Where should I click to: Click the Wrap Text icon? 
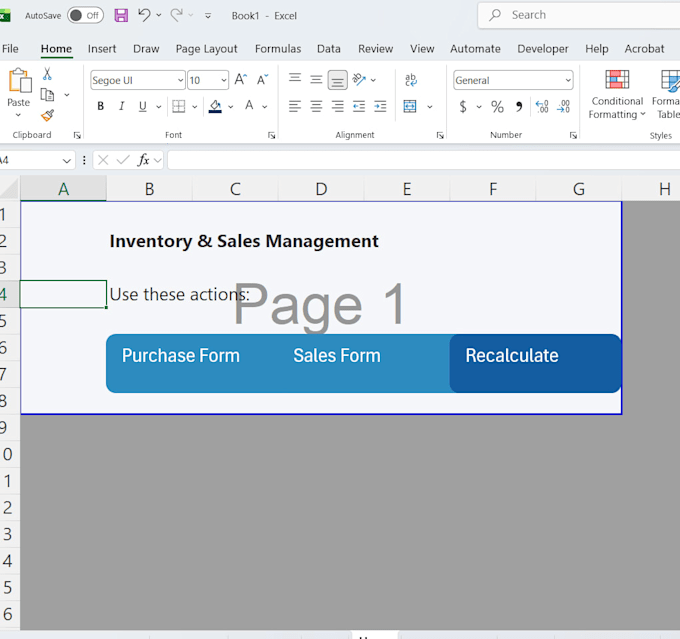coord(410,80)
